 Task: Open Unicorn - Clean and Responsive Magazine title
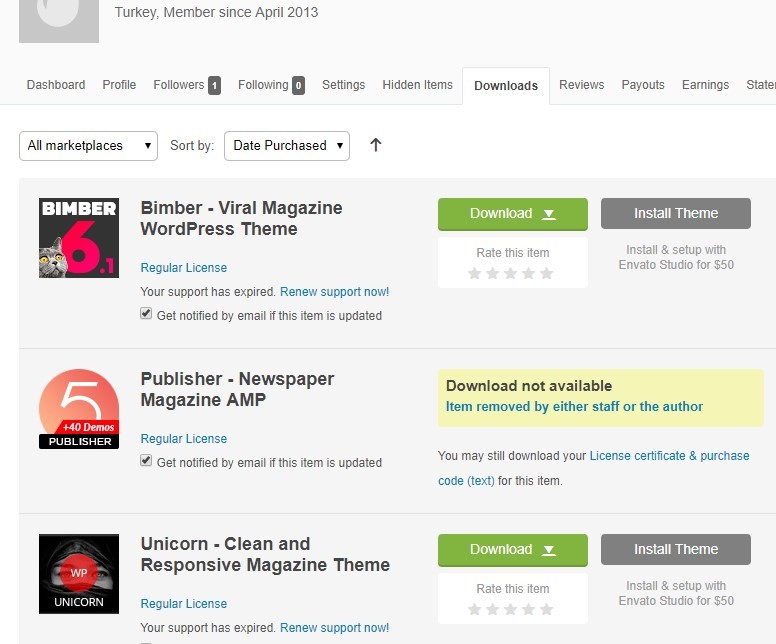pos(265,554)
